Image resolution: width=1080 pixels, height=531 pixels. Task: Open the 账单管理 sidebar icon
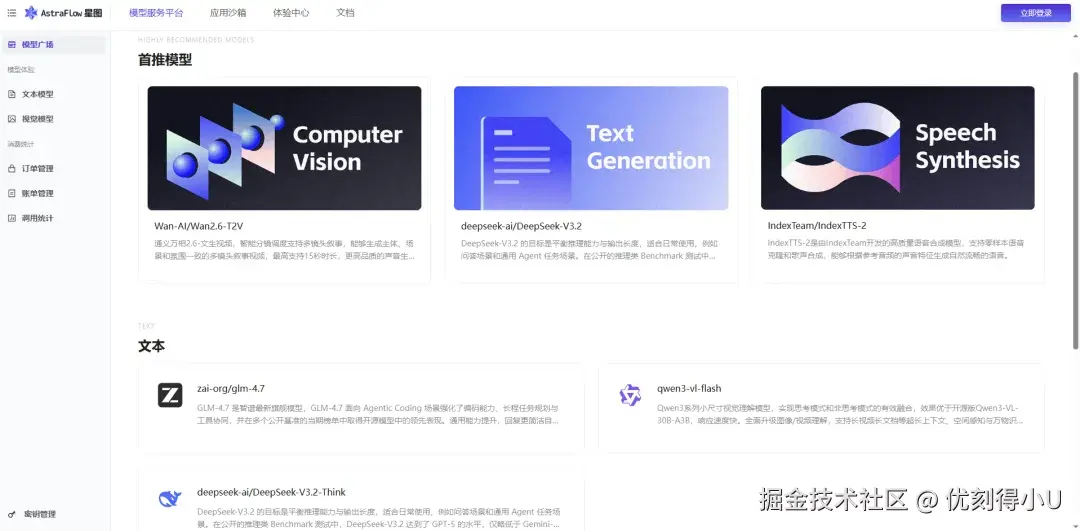click(x=12, y=194)
